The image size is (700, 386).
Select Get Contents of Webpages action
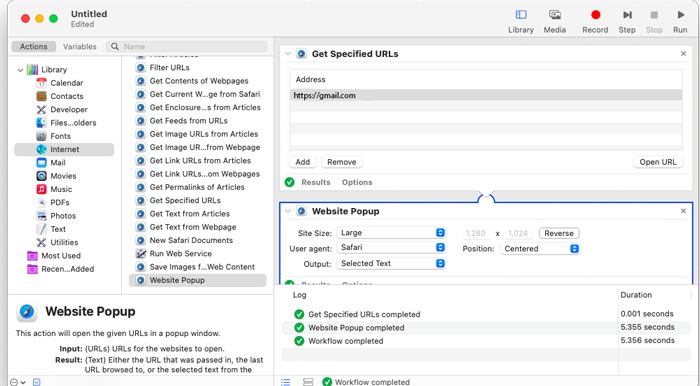click(199, 81)
